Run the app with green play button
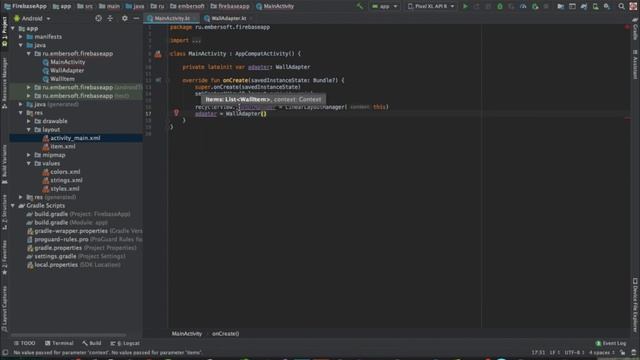The width and height of the screenshot is (640, 360). (x=465, y=6)
